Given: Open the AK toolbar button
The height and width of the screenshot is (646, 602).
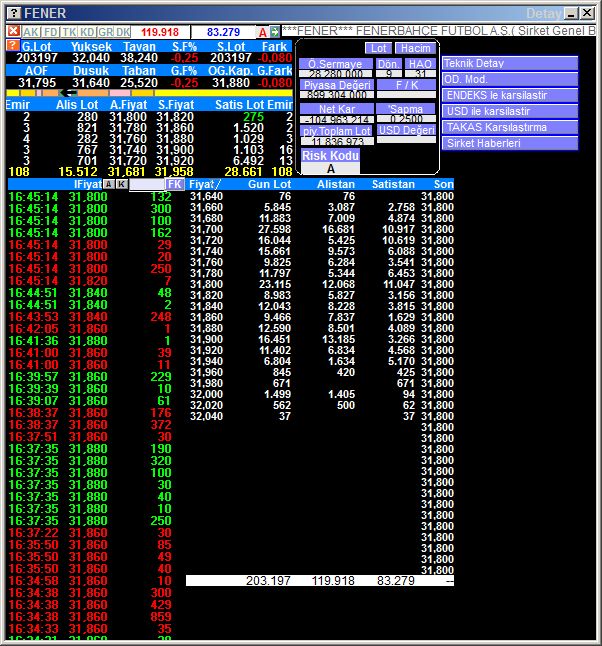Looking at the screenshot, I should coord(31,32).
